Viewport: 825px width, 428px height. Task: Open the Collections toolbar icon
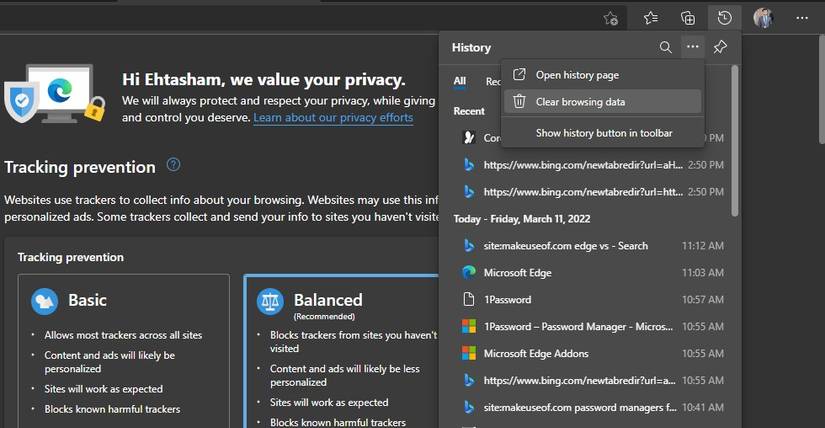[x=688, y=18]
